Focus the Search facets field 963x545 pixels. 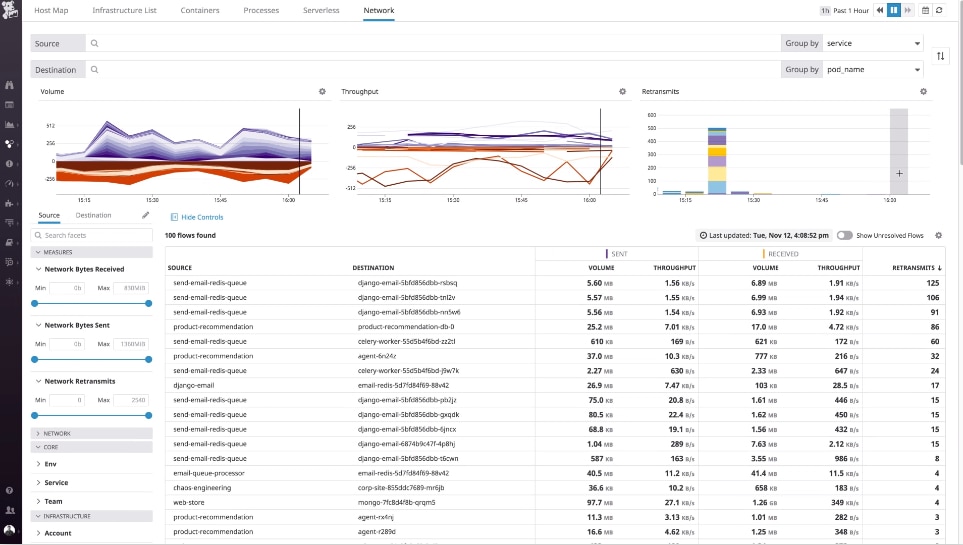[x=92, y=235]
